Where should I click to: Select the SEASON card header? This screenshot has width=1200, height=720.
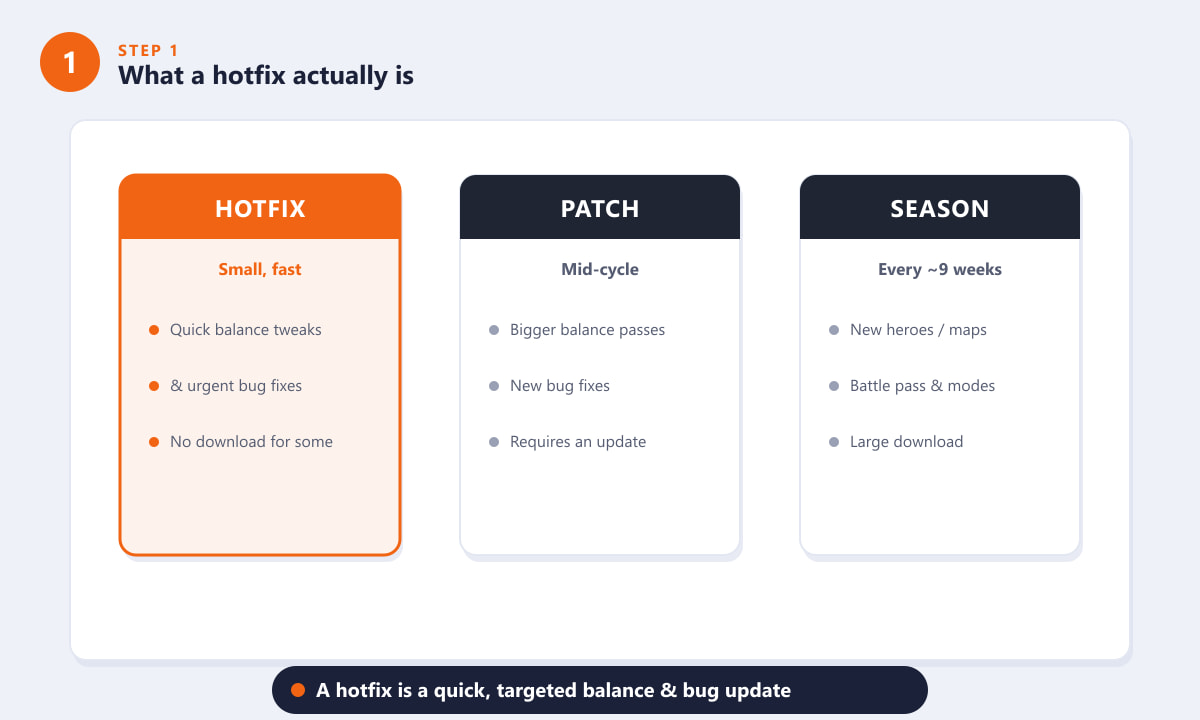click(940, 208)
